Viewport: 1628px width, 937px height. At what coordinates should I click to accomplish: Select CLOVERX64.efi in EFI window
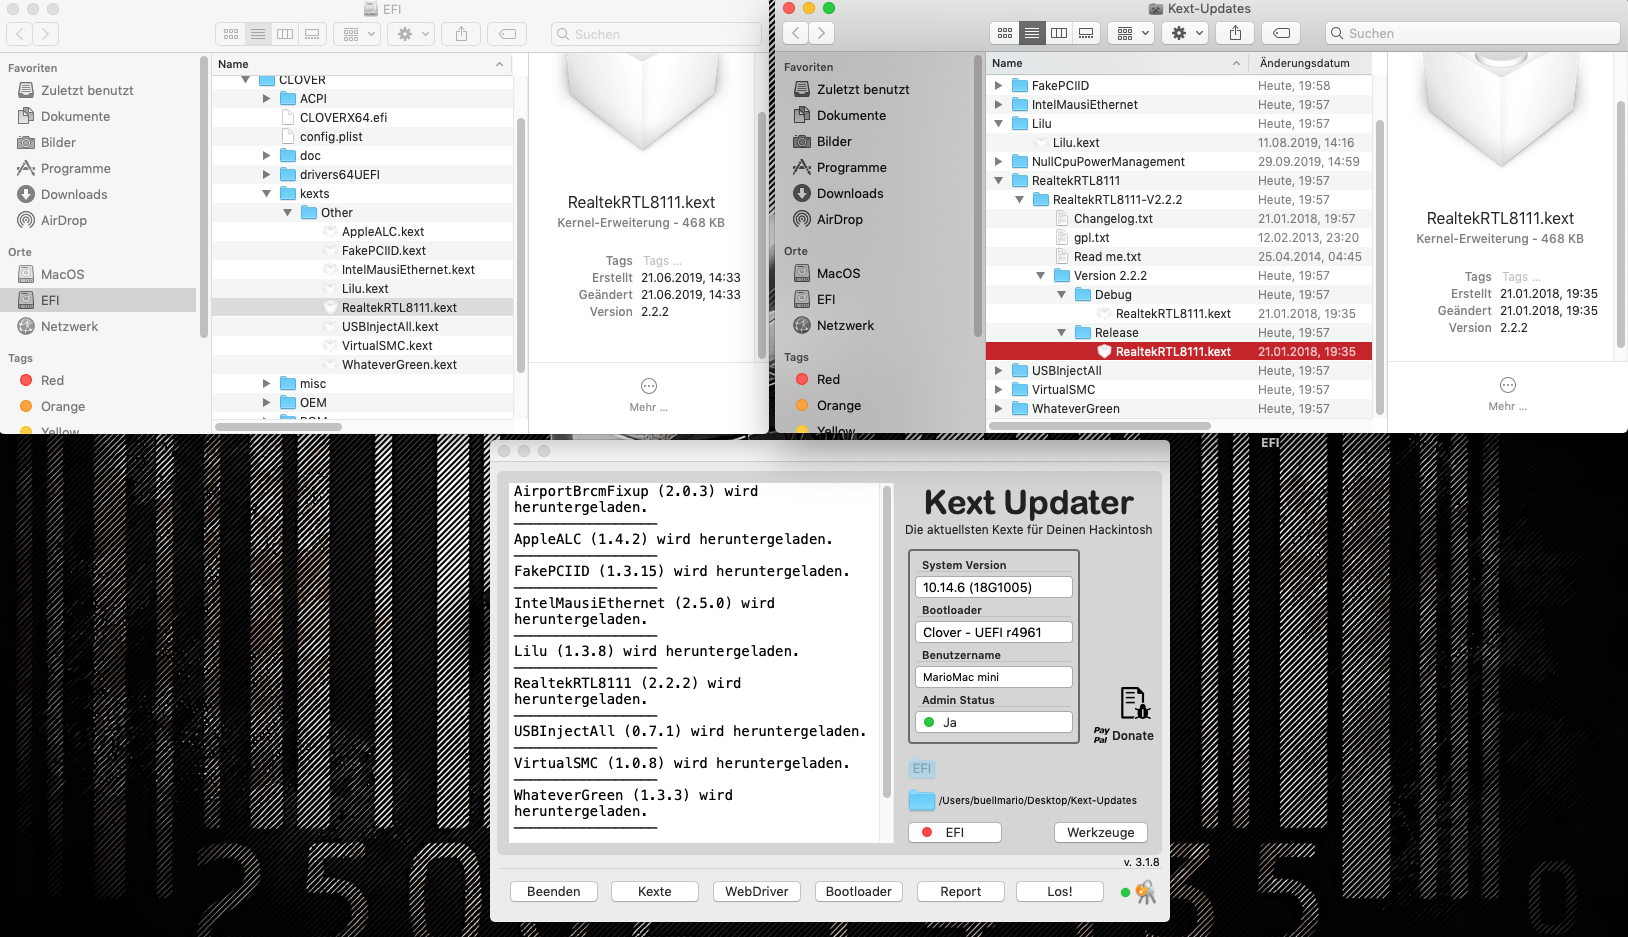coord(342,118)
